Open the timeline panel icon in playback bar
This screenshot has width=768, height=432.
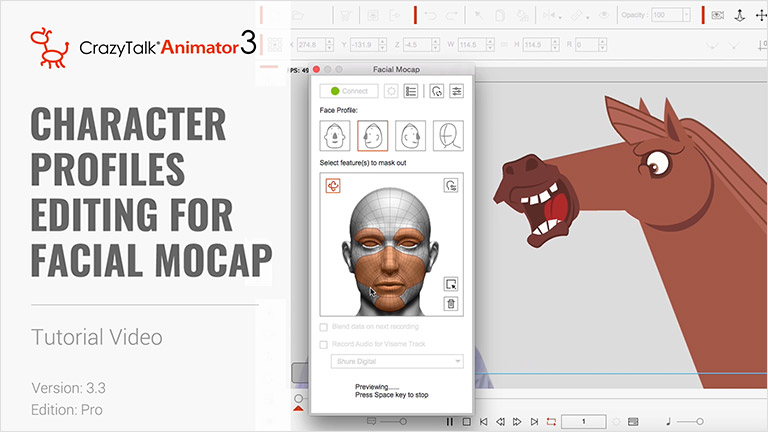pyautogui.click(x=633, y=422)
